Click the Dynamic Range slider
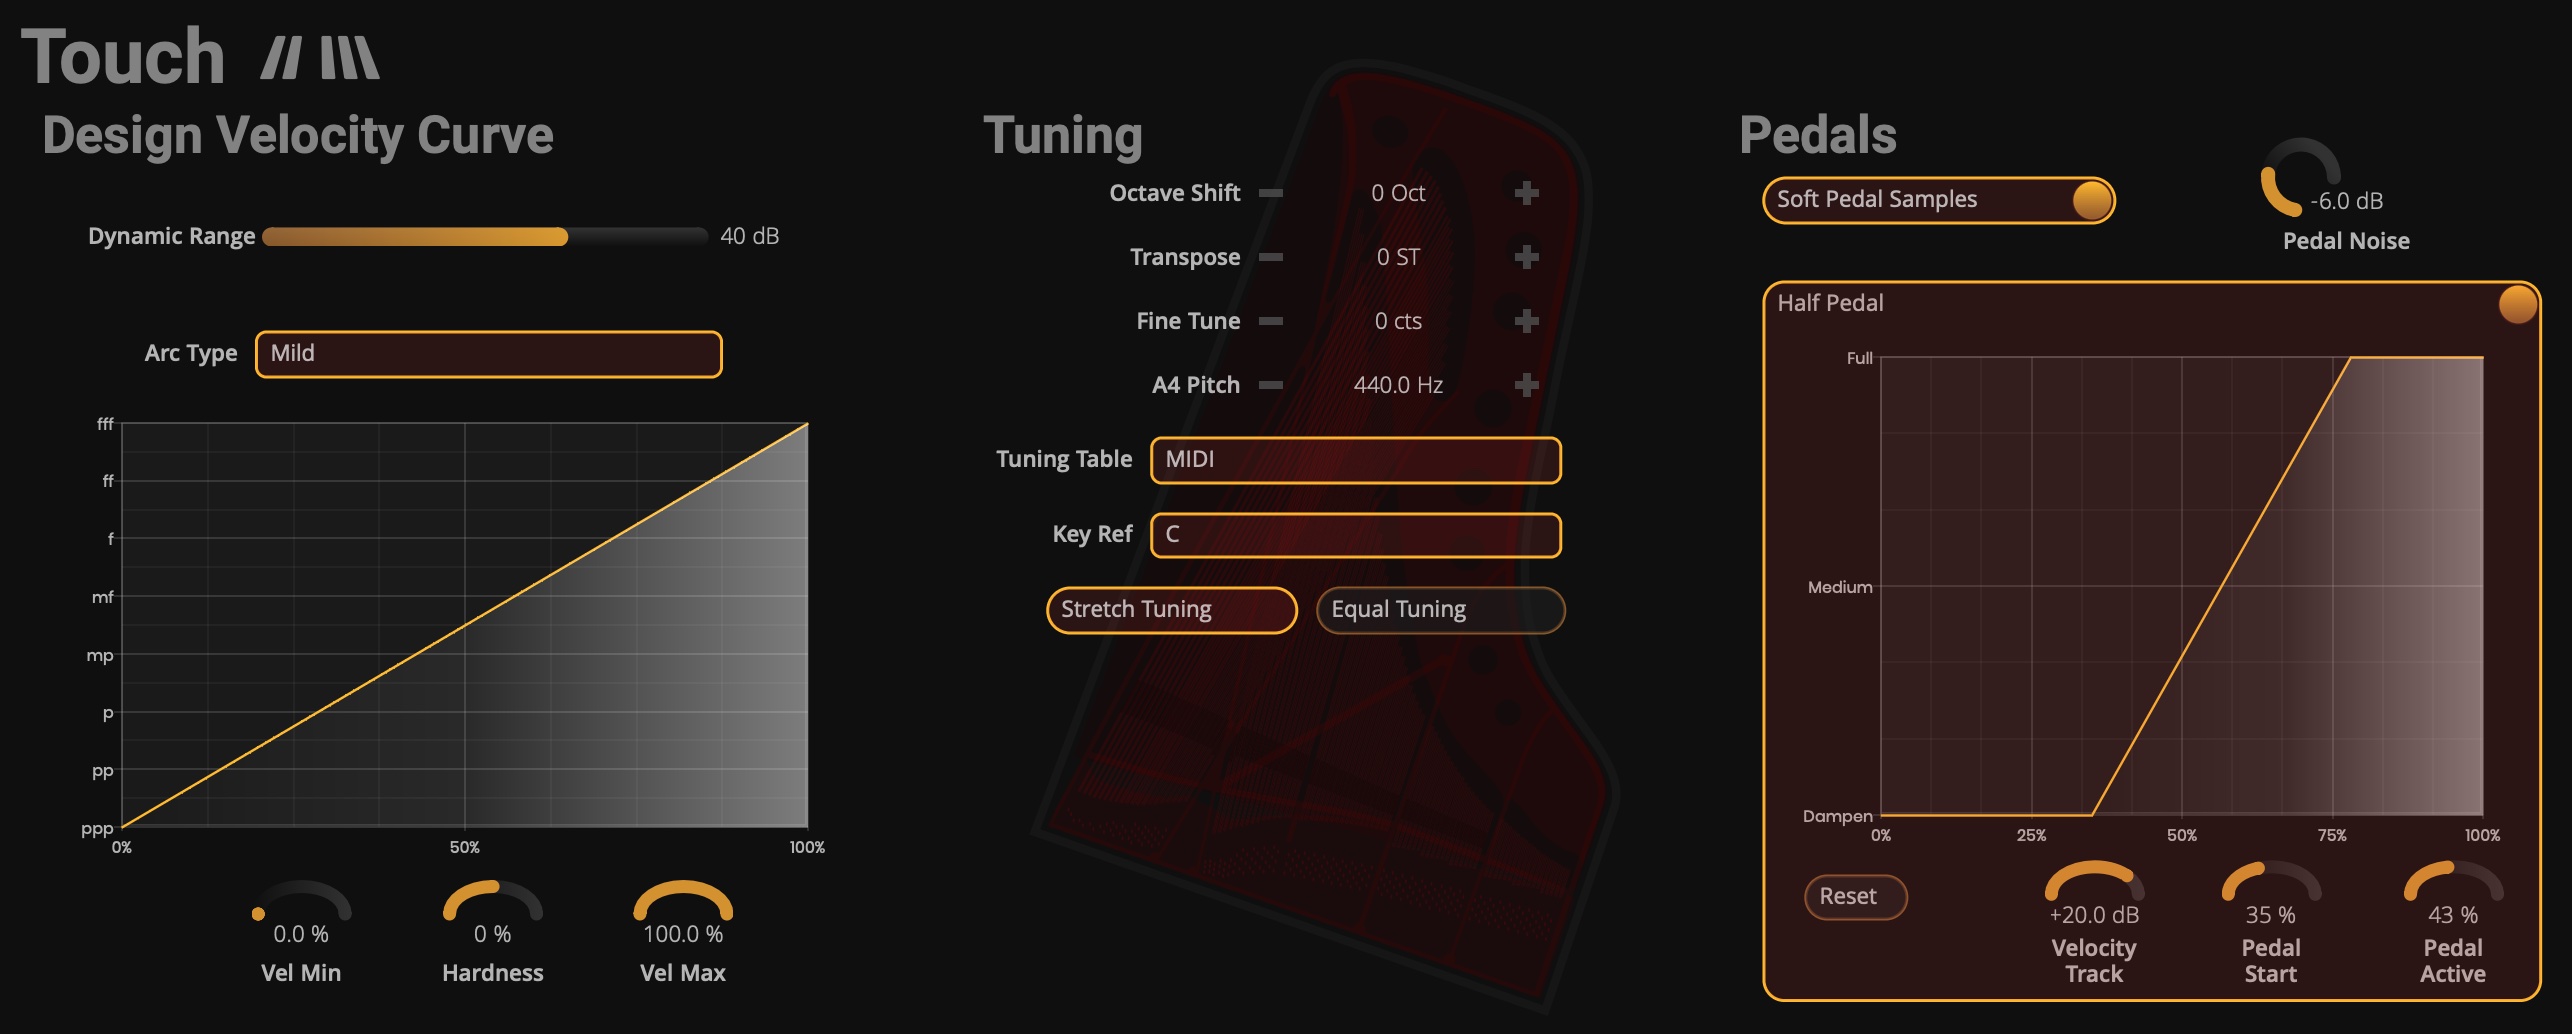2572x1034 pixels. pos(485,237)
